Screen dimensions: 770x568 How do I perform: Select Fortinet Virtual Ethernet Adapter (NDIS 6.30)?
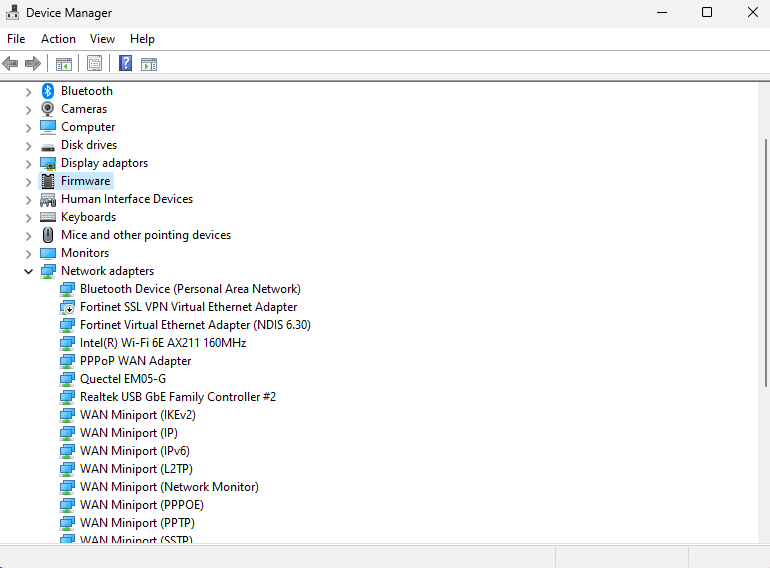point(195,325)
